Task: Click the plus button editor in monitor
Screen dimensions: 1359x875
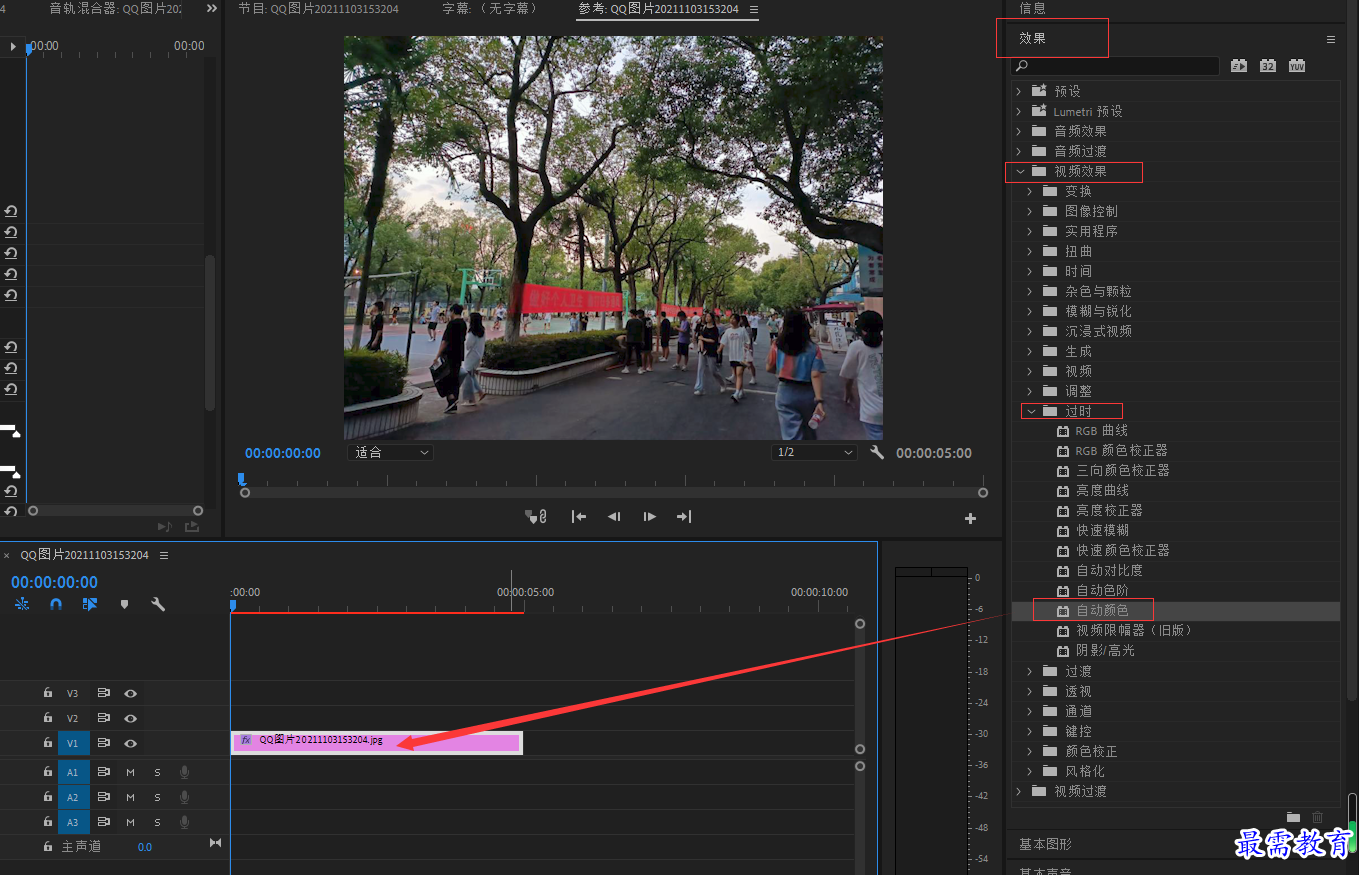Action: (x=970, y=518)
